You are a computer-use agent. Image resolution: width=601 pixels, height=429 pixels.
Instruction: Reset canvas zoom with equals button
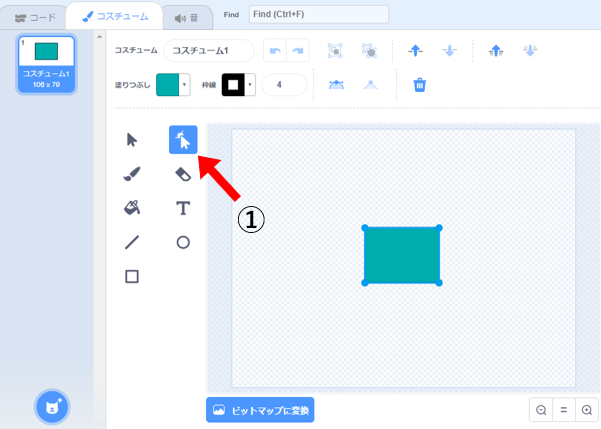click(563, 410)
